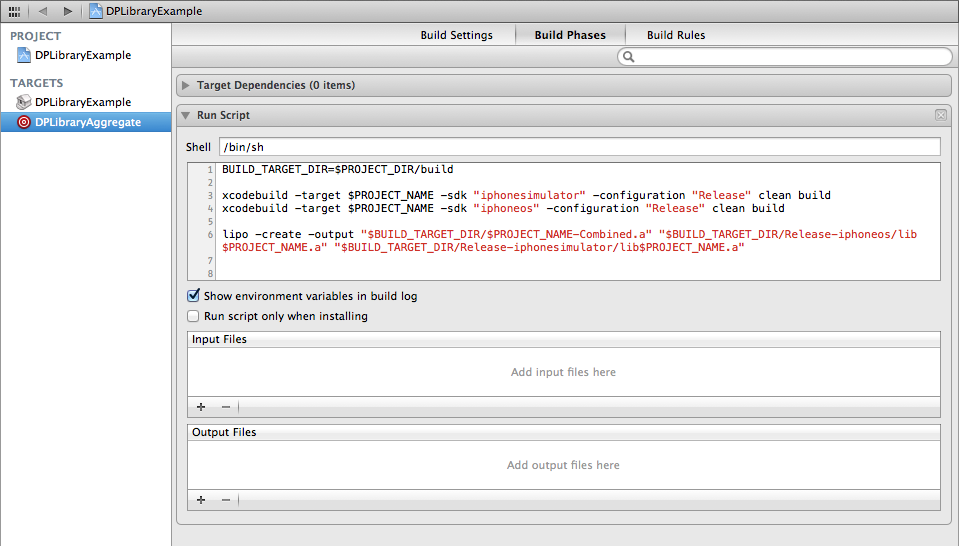Click line number 8 in script gutter

tap(210, 273)
